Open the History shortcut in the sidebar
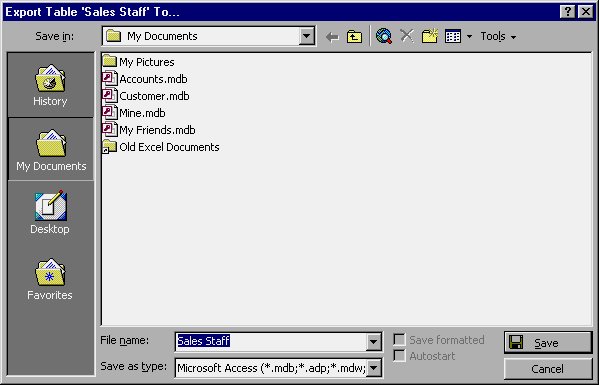599x385 pixels. tap(50, 85)
